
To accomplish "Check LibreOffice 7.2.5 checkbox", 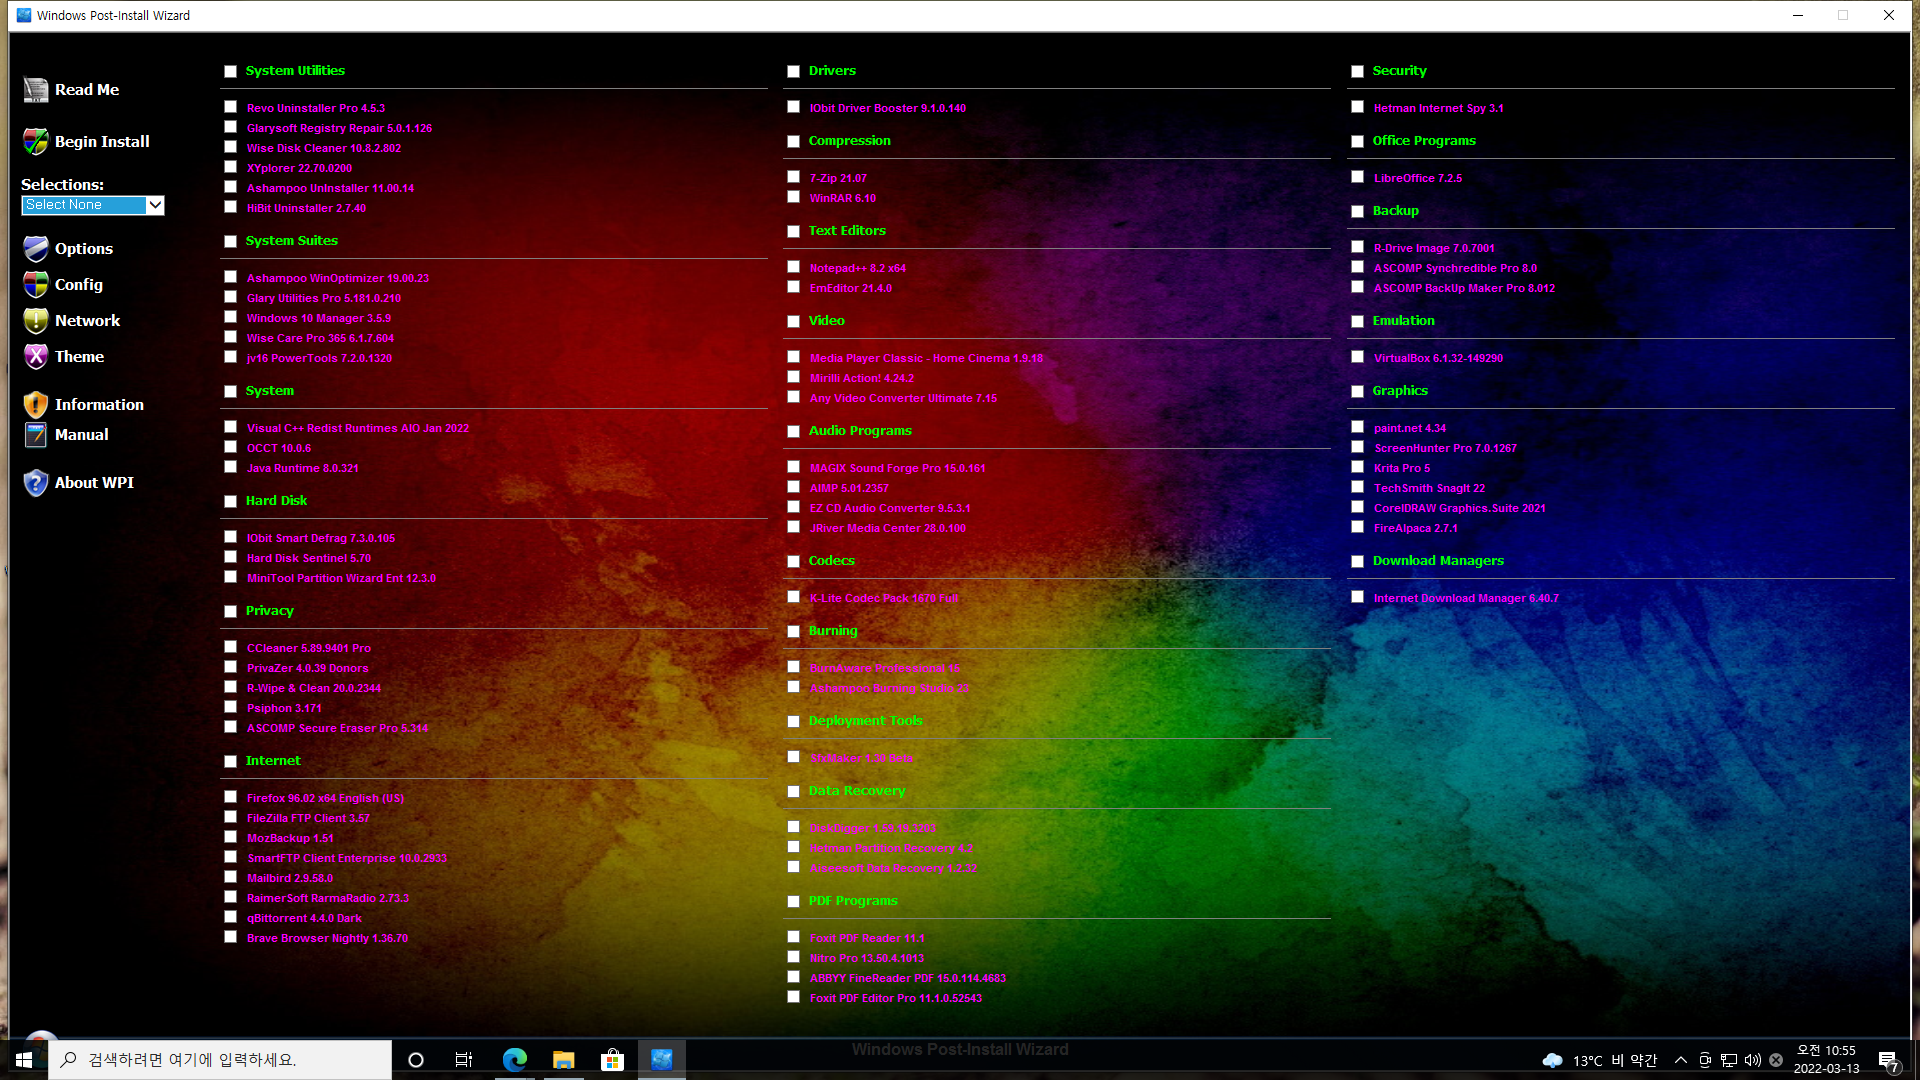I will (x=1358, y=177).
